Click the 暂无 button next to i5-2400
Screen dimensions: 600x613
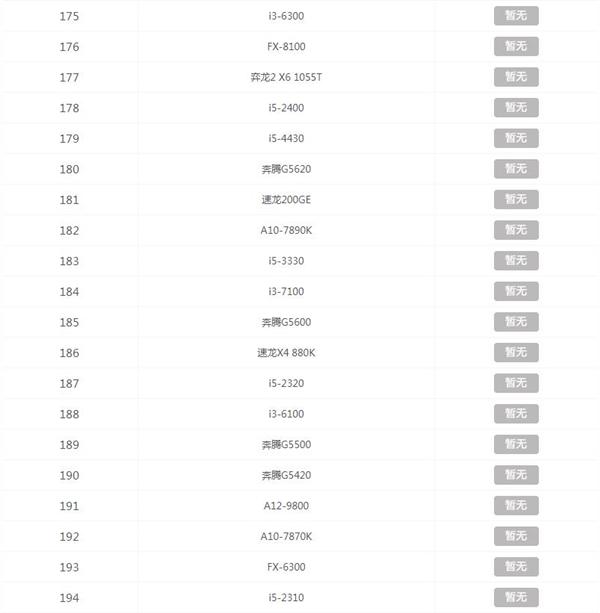(x=515, y=107)
